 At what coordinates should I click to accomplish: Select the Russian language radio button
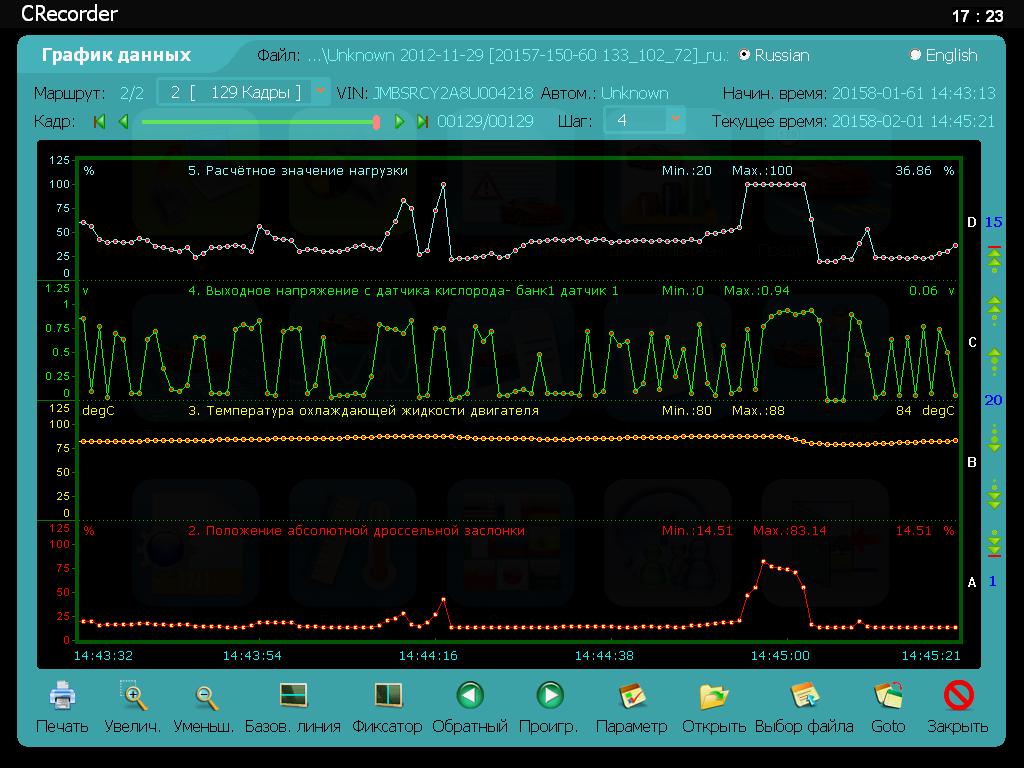click(744, 56)
